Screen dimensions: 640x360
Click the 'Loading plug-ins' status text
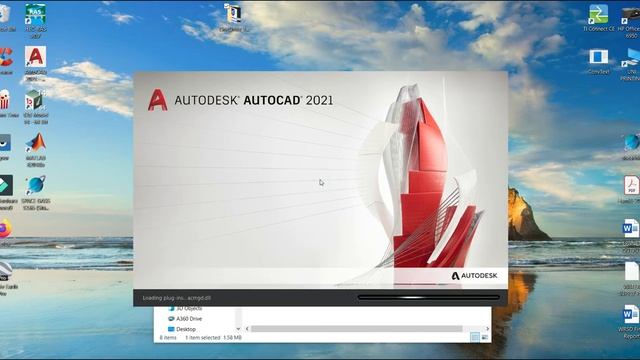(x=177, y=298)
